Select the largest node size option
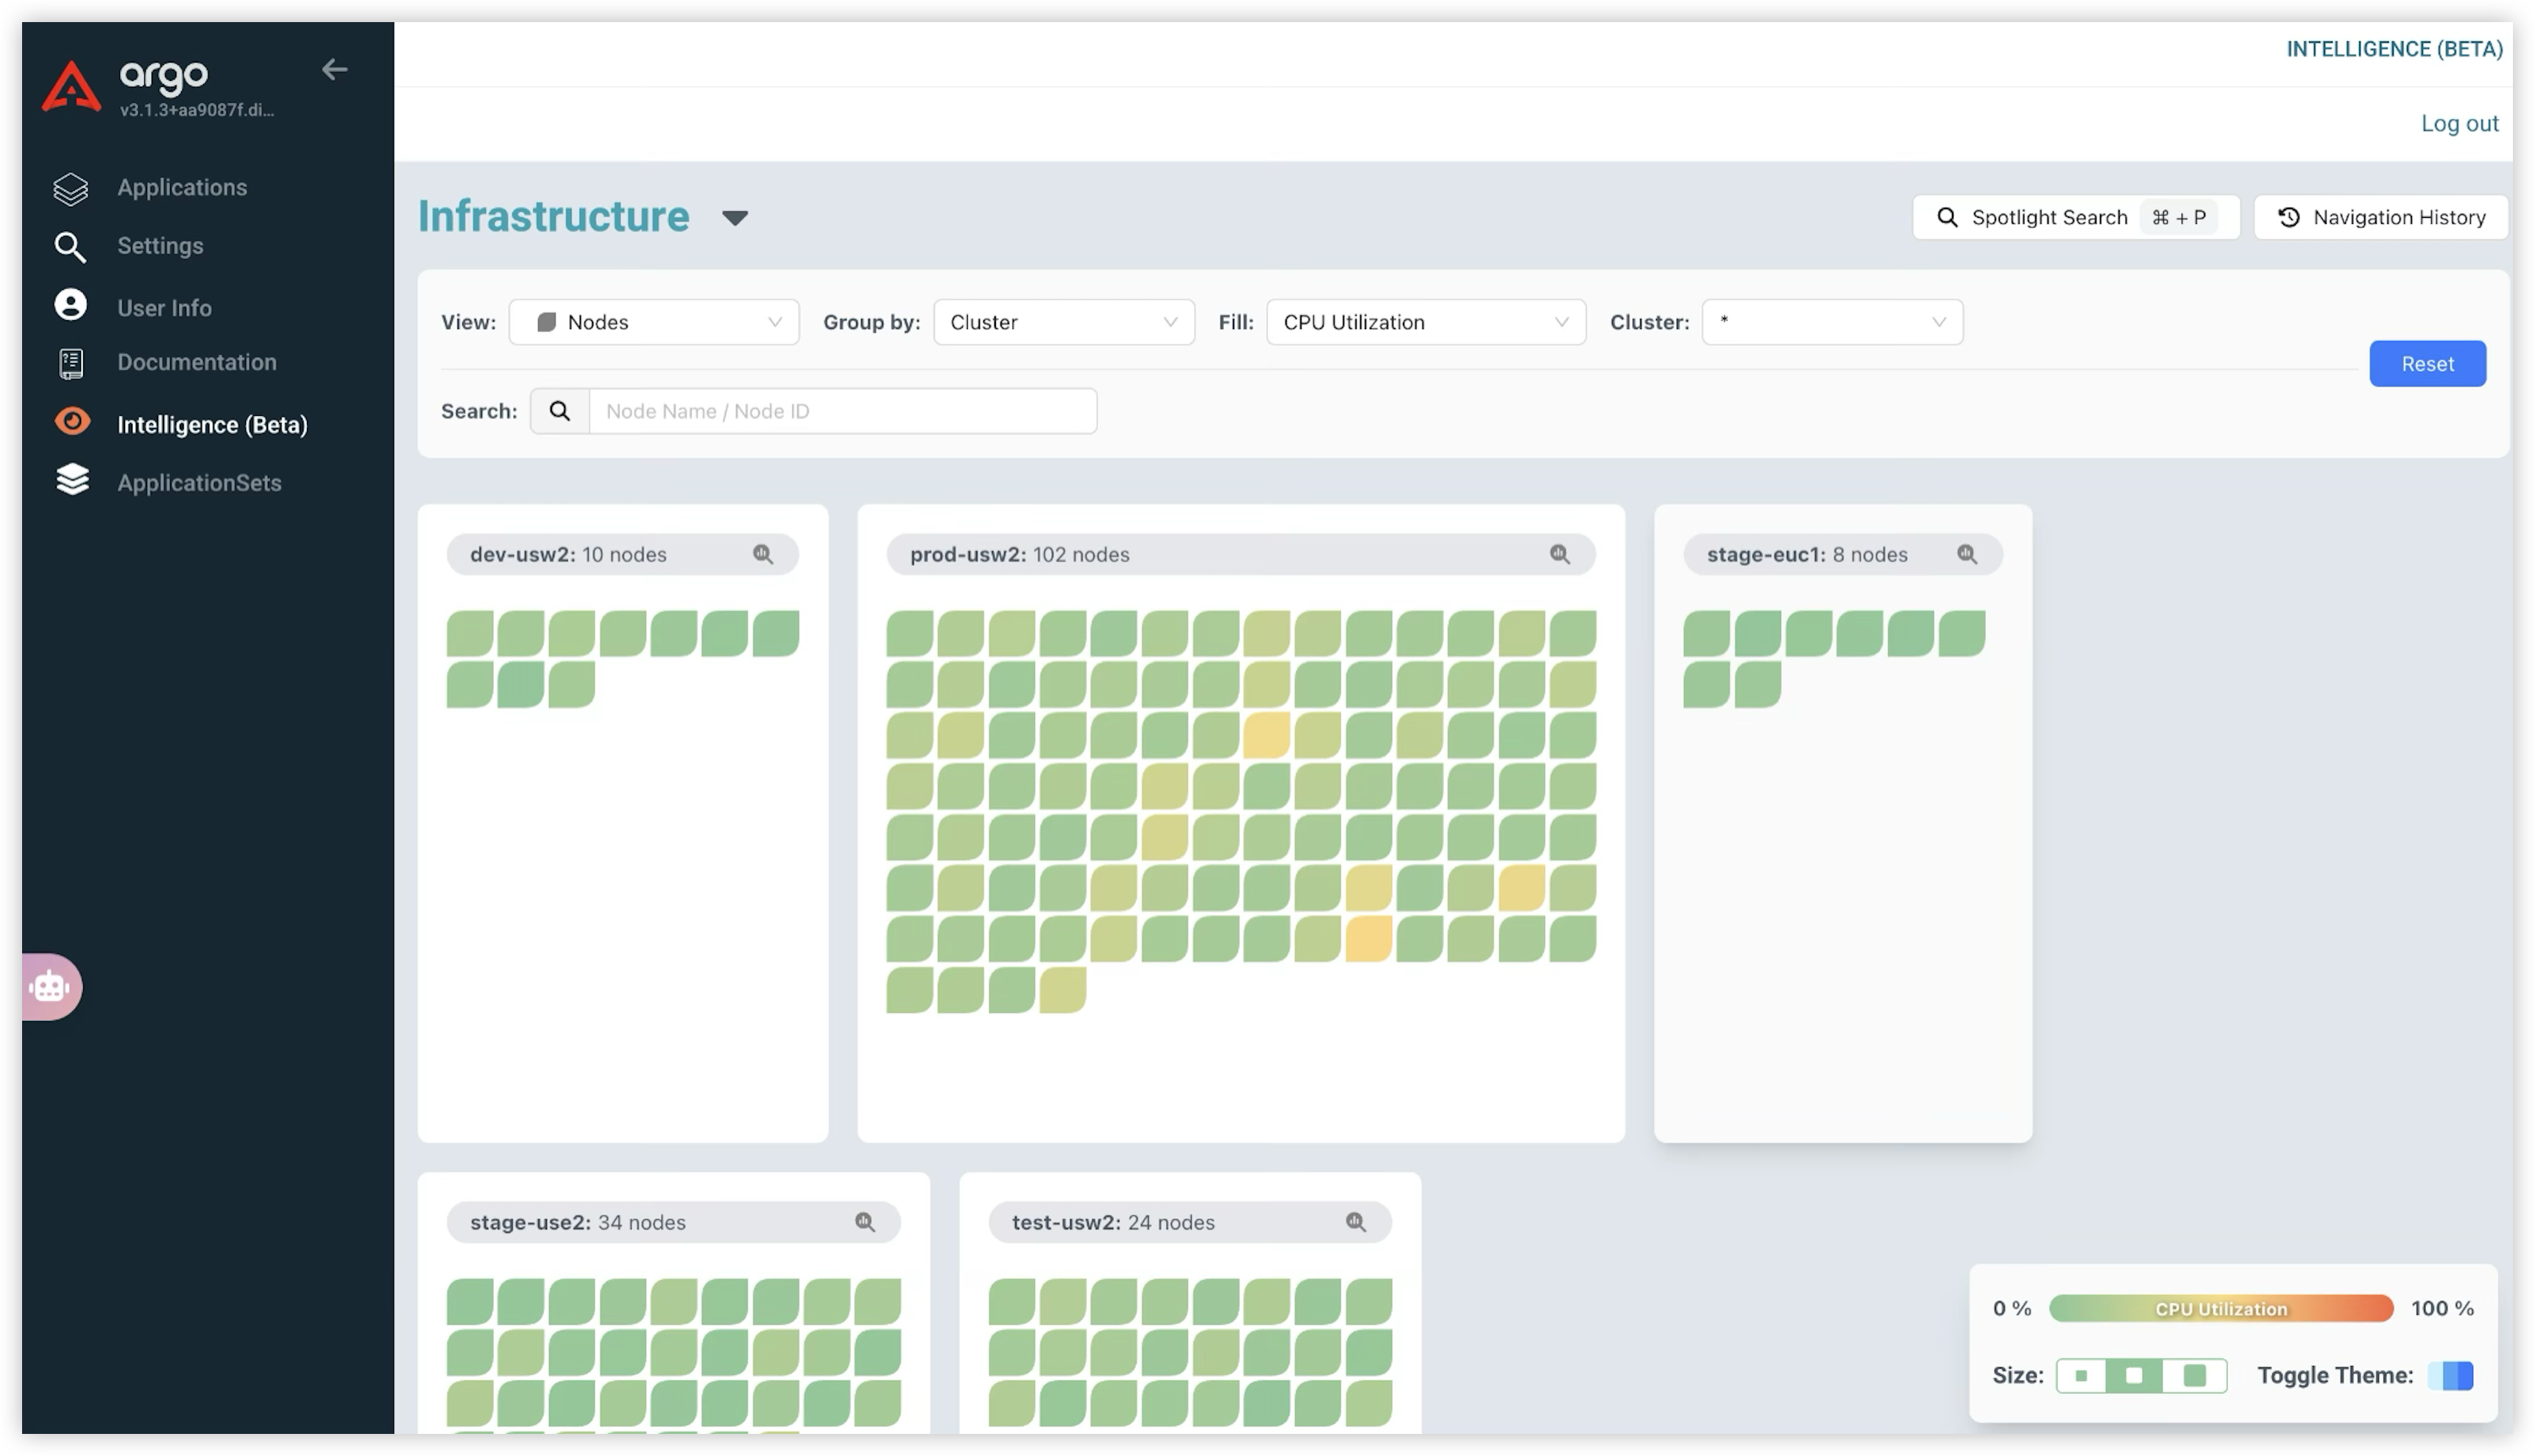This screenshot has height=1456, width=2535. coord(2194,1376)
